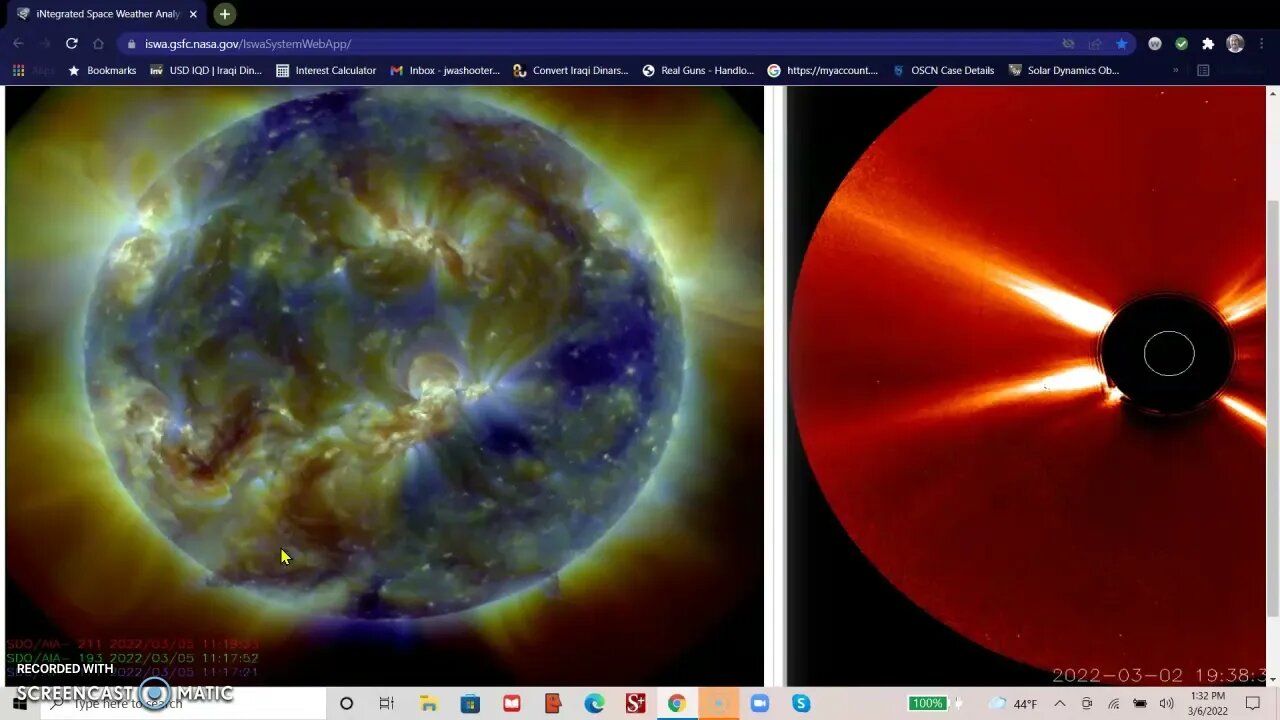1280x720 pixels.
Task: Open notification center icon
Action: coord(1253,704)
